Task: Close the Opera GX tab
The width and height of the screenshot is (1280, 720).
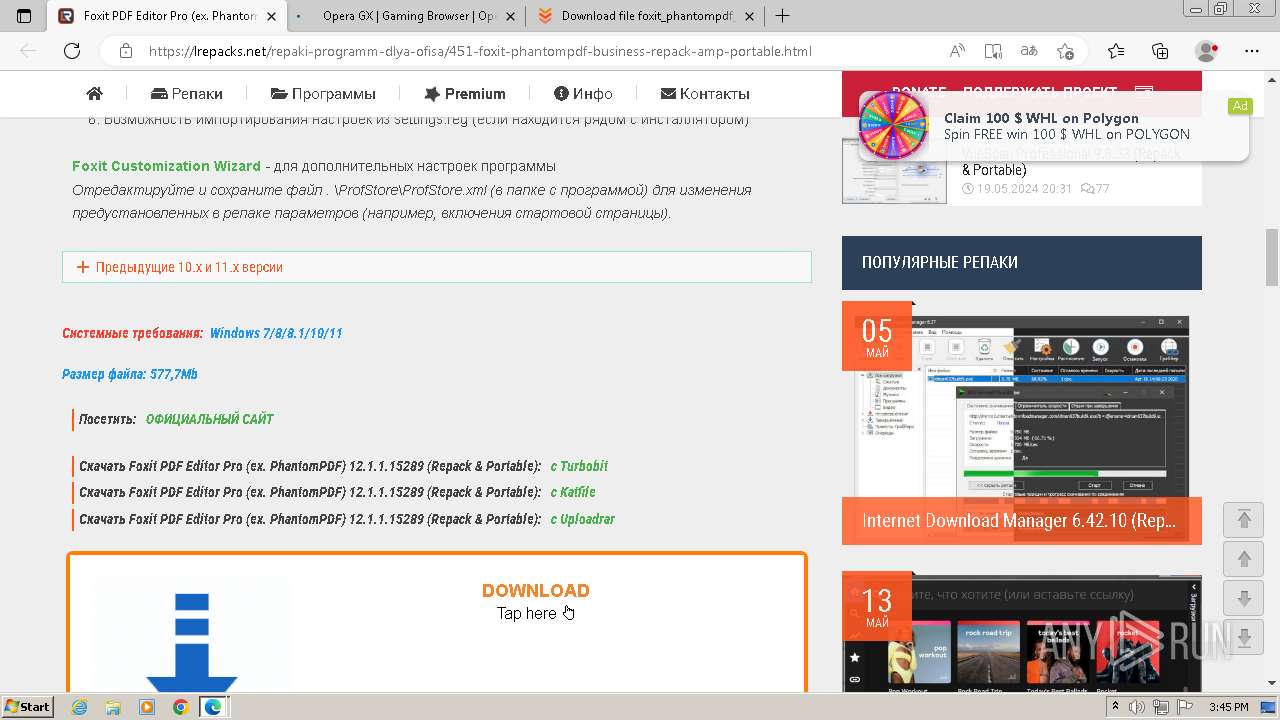Action: (x=510, y=16)
